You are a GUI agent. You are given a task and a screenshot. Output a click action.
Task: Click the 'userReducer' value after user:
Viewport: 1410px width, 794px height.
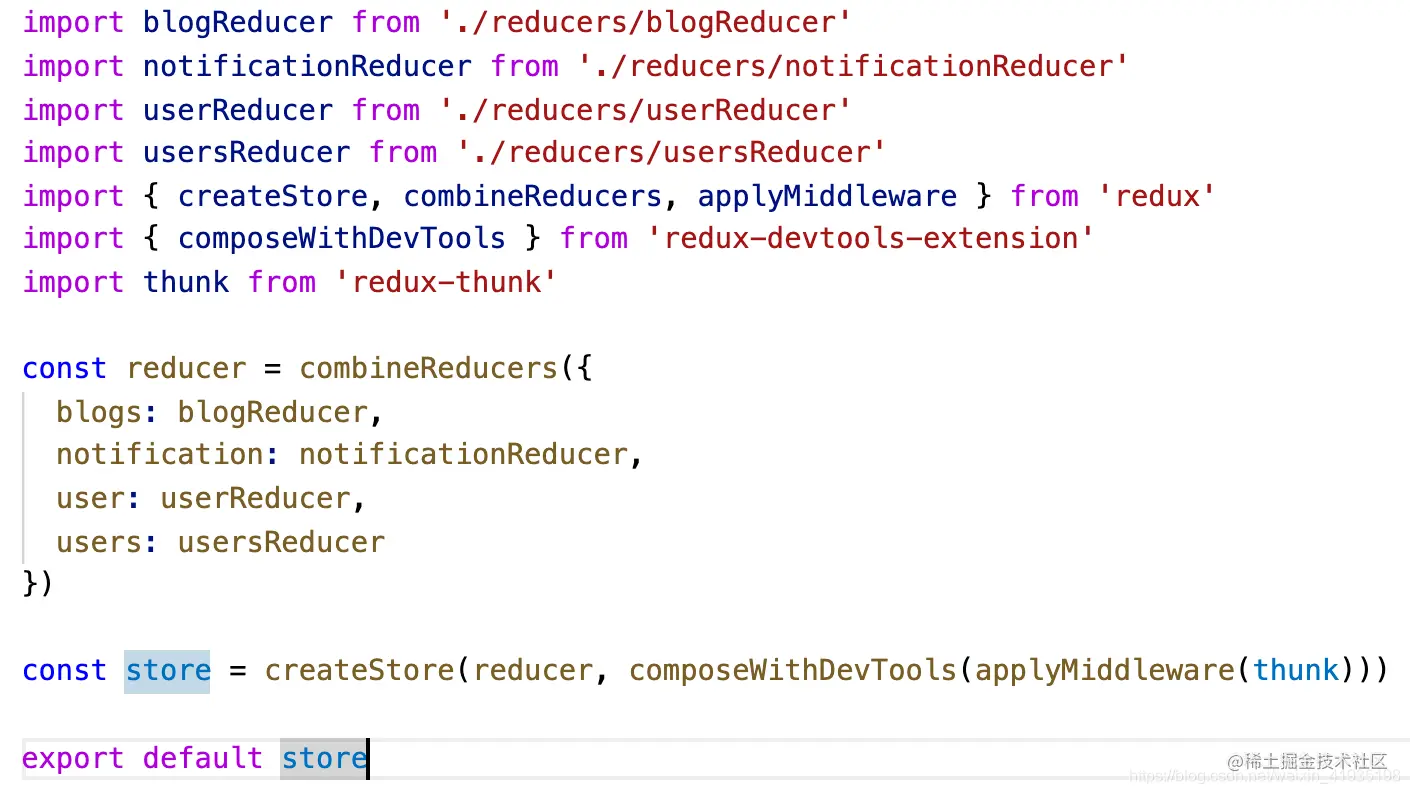pos(256,498)
